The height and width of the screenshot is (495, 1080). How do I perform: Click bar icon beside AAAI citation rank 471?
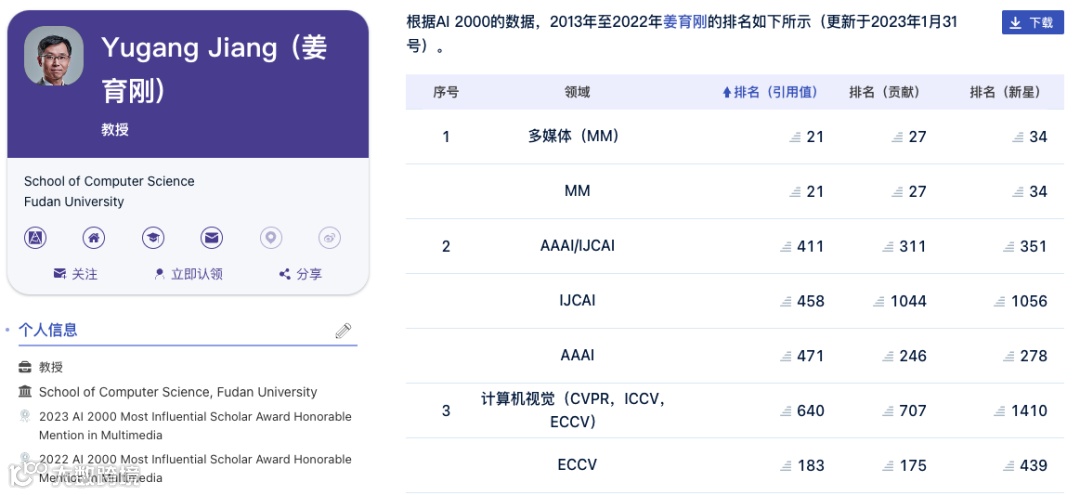(x=786, y=356)
